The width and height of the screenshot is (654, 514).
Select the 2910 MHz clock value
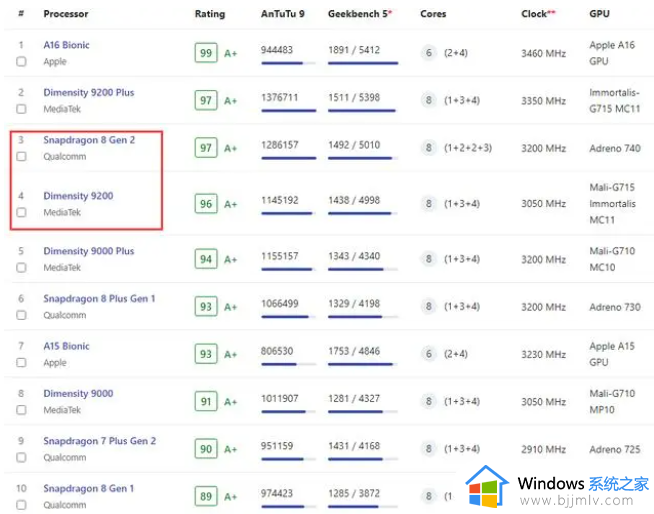pyautogui.click(x=543, y=449)
